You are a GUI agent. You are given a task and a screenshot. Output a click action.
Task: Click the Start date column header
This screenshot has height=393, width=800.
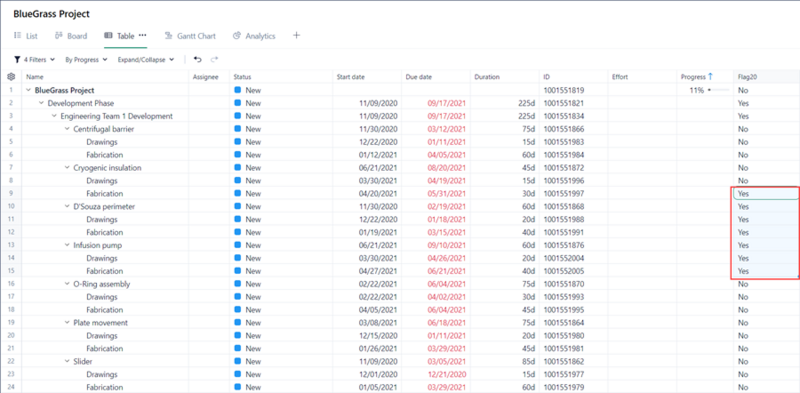point(367,77)
